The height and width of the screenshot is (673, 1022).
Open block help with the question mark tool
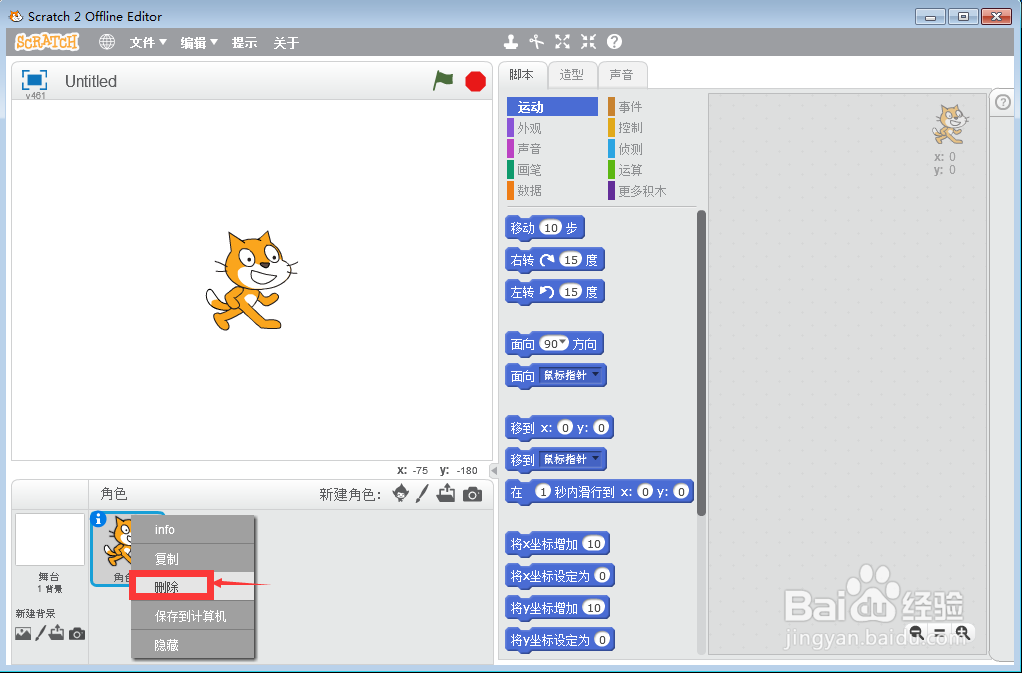(613, 42)
